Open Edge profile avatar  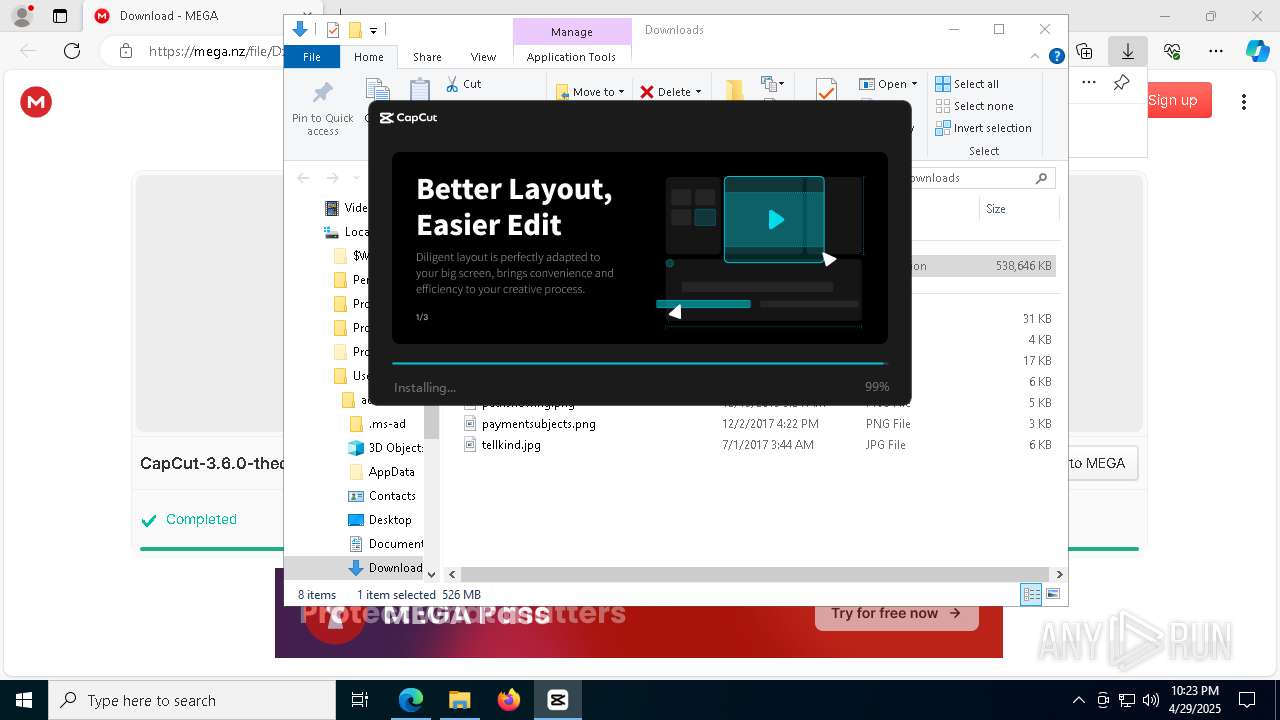pos(21,16)
